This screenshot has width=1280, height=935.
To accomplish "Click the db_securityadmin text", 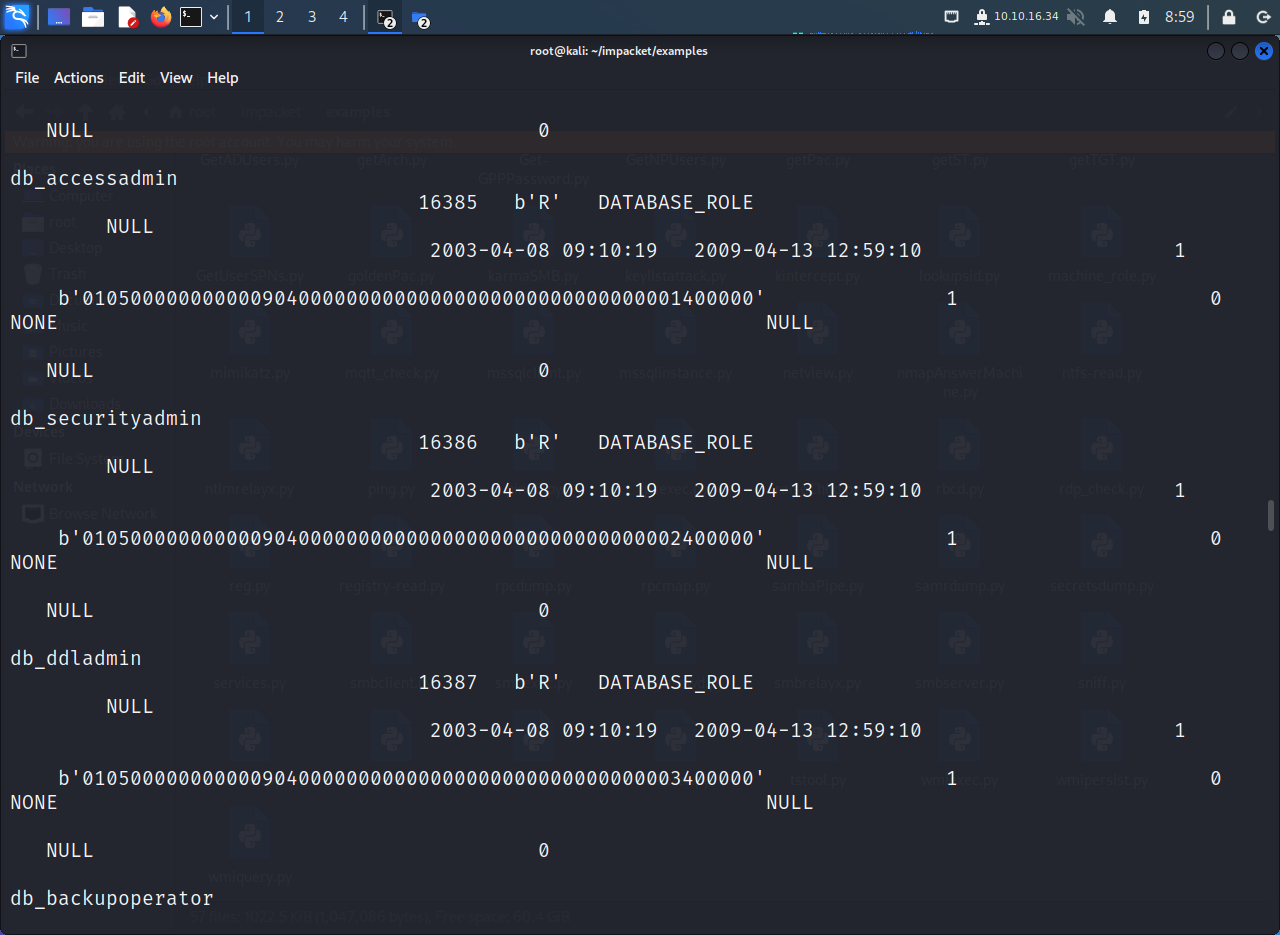I will 106,419.
